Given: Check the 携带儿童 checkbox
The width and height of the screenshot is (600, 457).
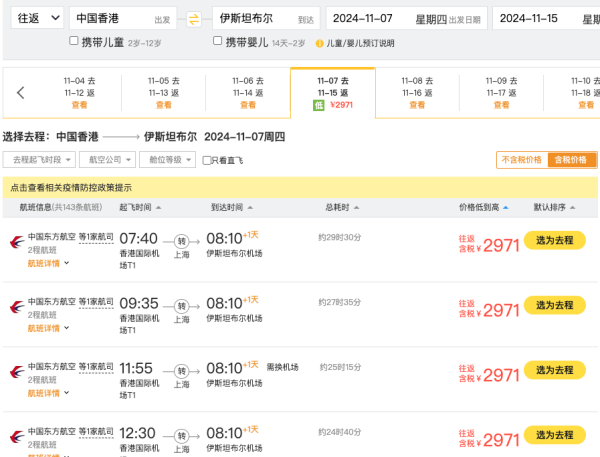Looking at the screenshot, I should pyautogui.click(x=74, y=41).
